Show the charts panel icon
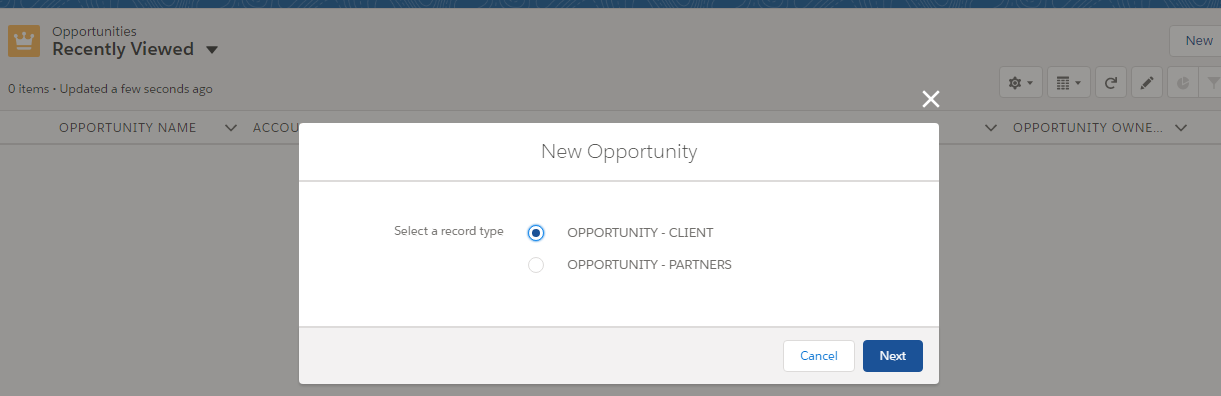Screen dimensions: 1221x396 coord(1182,83)
